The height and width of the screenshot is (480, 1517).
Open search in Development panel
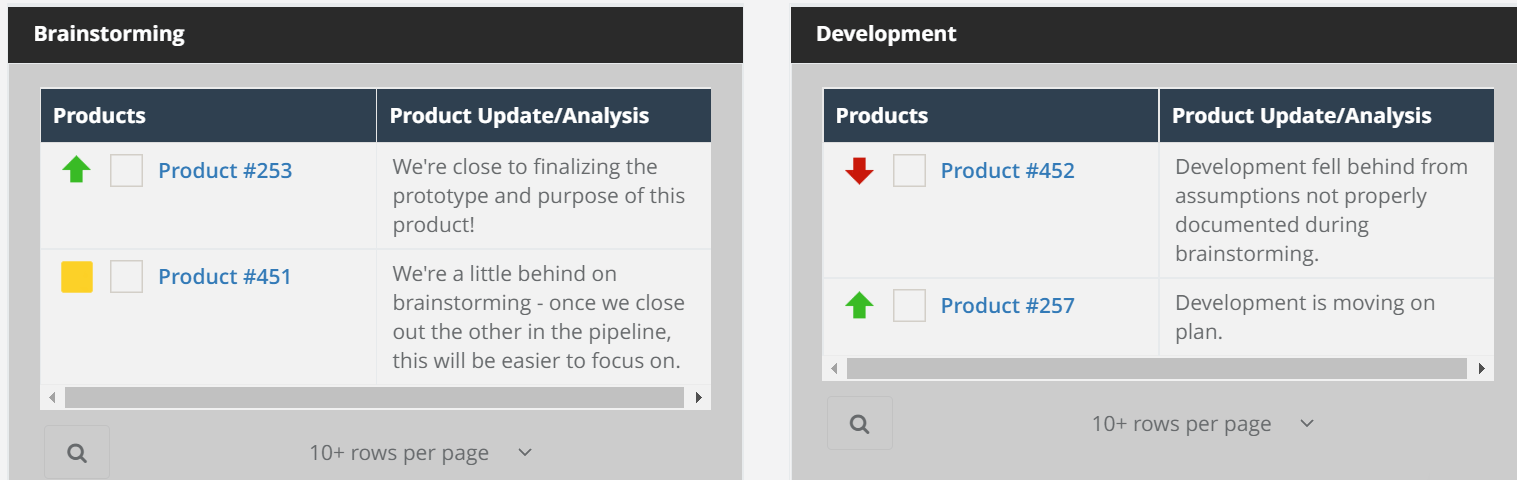(x=859, y=424)
